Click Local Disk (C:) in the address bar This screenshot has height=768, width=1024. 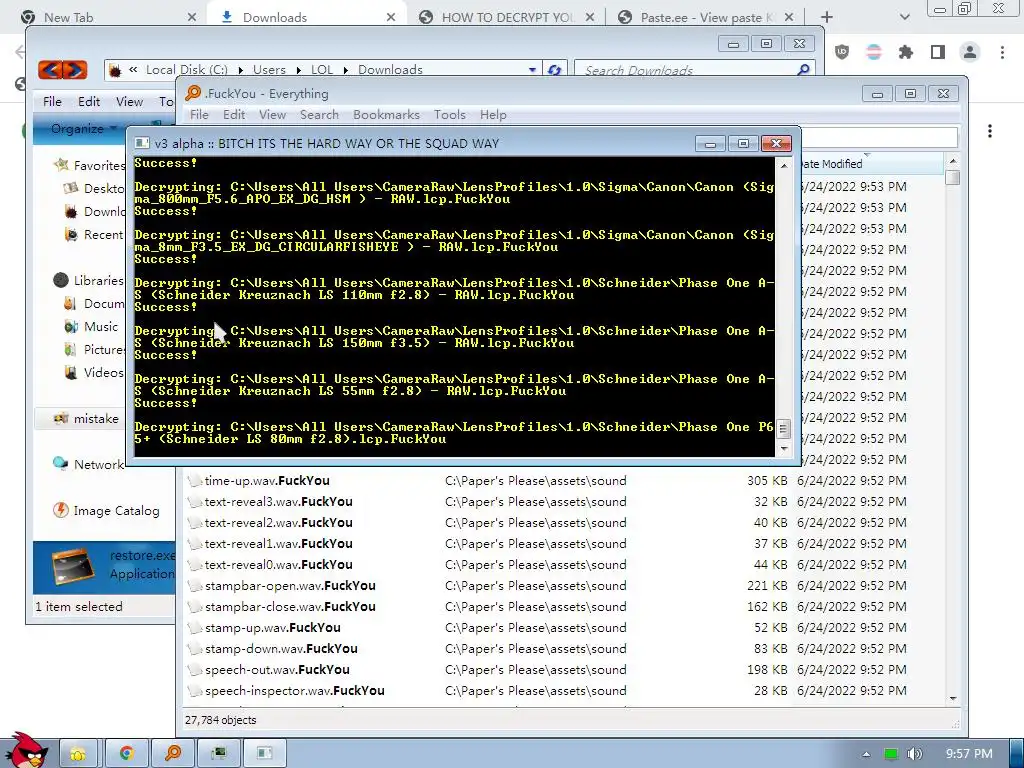click(x=187, y=70)
